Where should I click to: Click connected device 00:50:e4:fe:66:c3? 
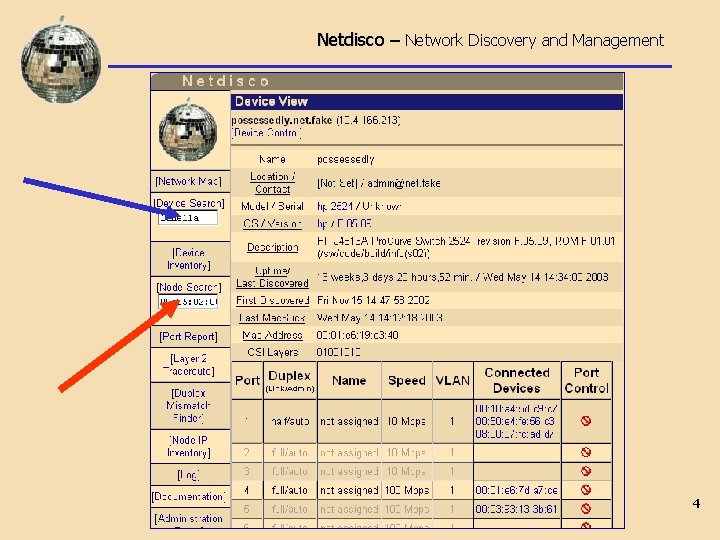tap(515, 421)
